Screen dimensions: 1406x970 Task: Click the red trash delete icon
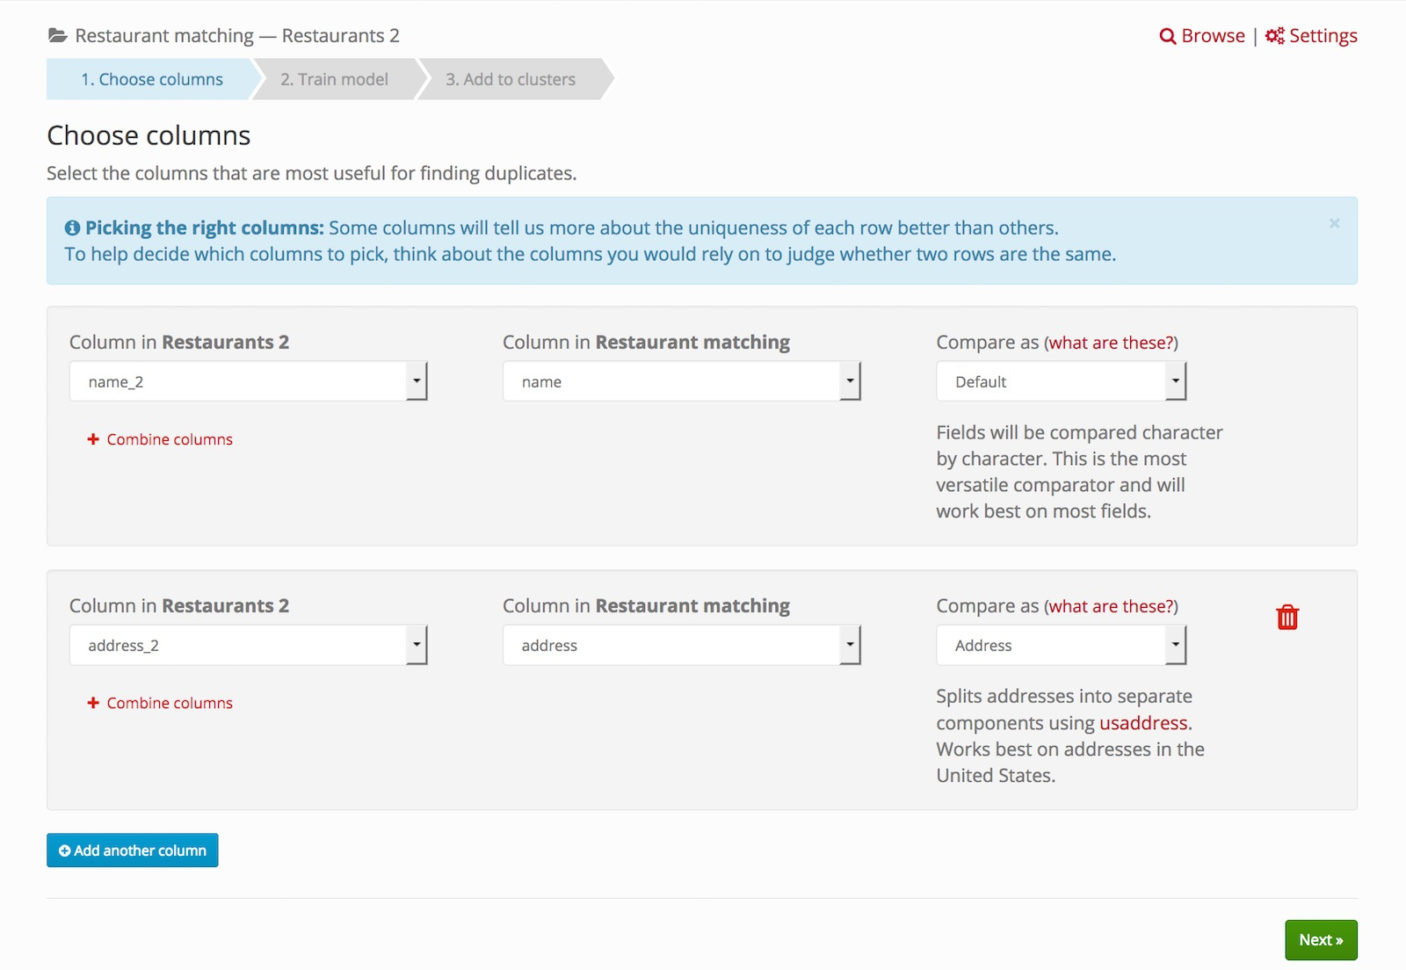click(x=1287, y=617)
